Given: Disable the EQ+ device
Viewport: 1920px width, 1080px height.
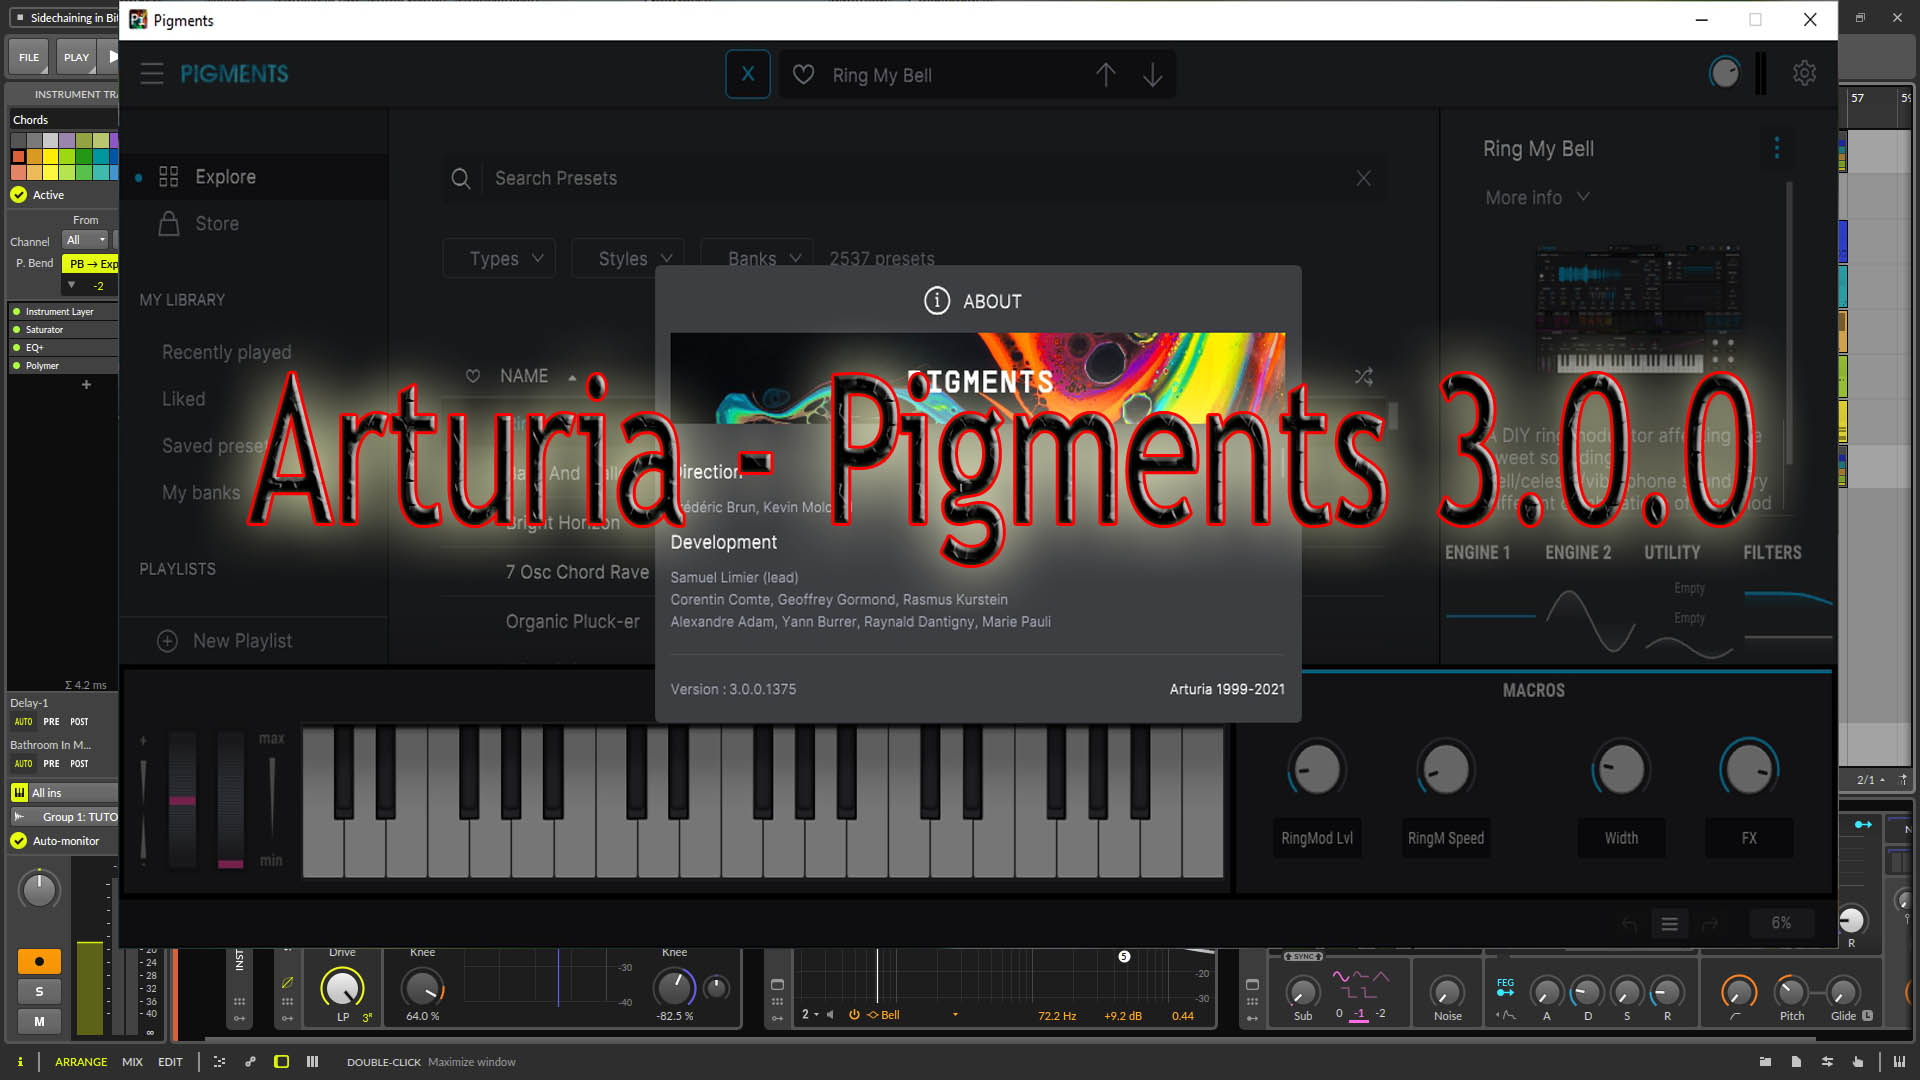Looking at the screenshot, I should (16, 348).
